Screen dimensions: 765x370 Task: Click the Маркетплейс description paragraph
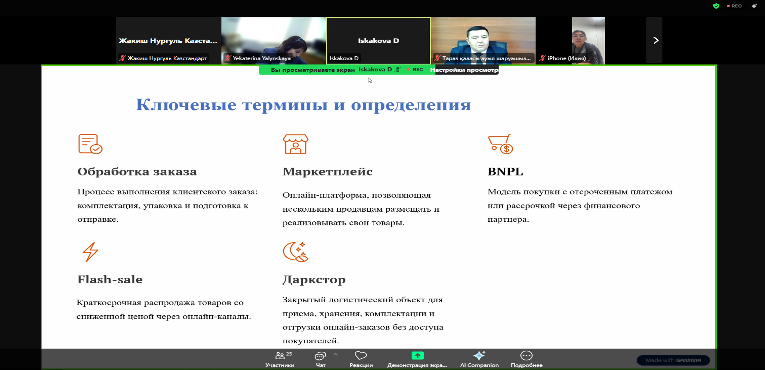361,209
